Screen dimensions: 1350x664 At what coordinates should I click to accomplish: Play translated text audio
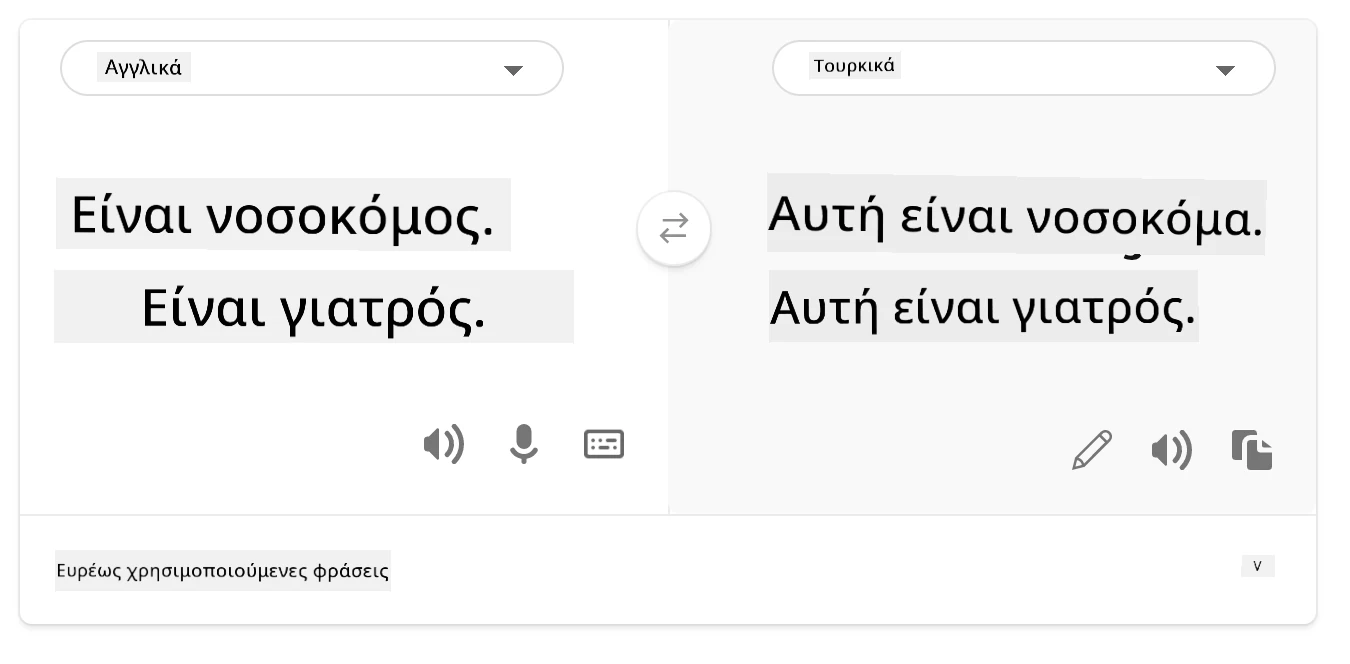[1172, 451]
